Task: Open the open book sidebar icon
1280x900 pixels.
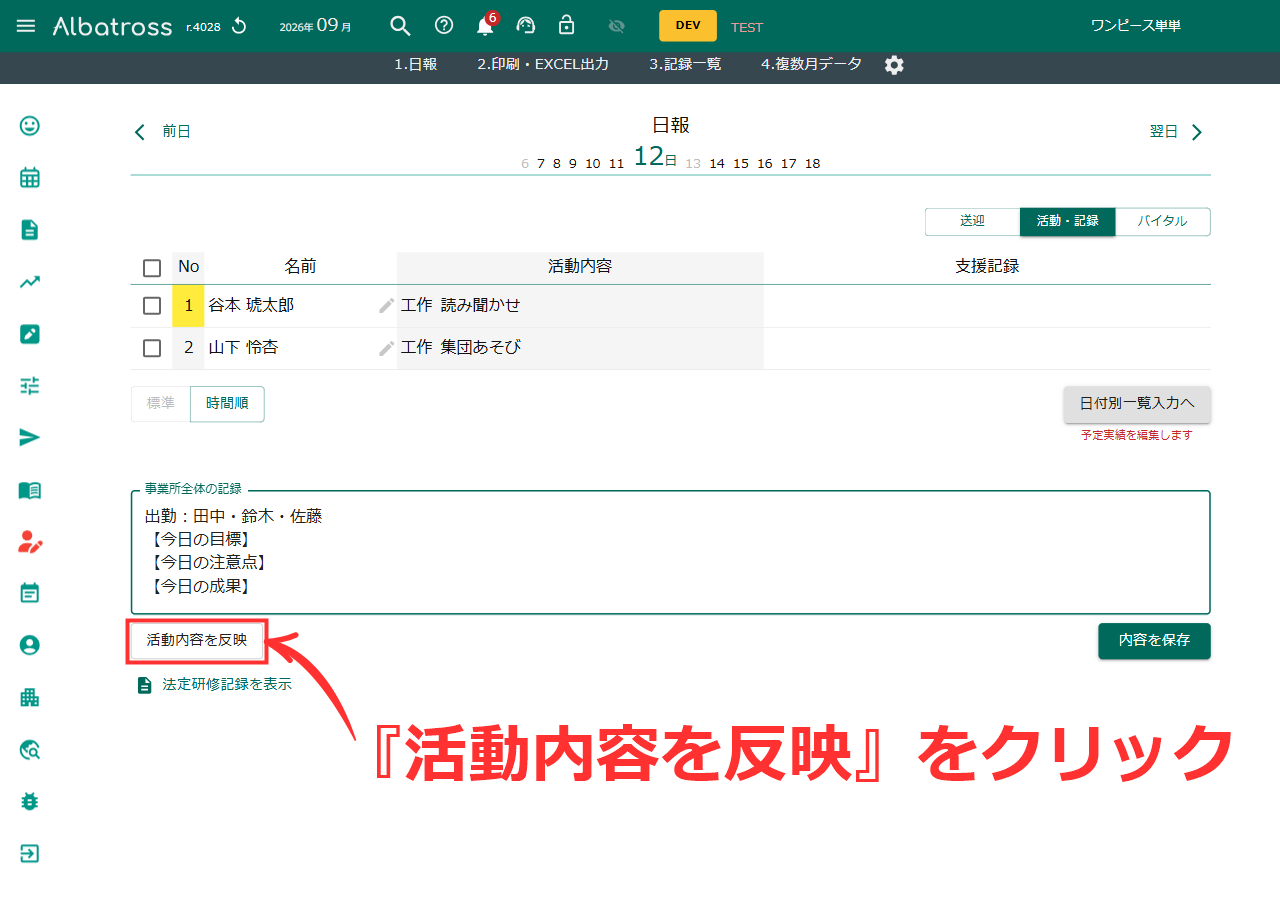Action: pyautogui.click(x=30, y=490)
